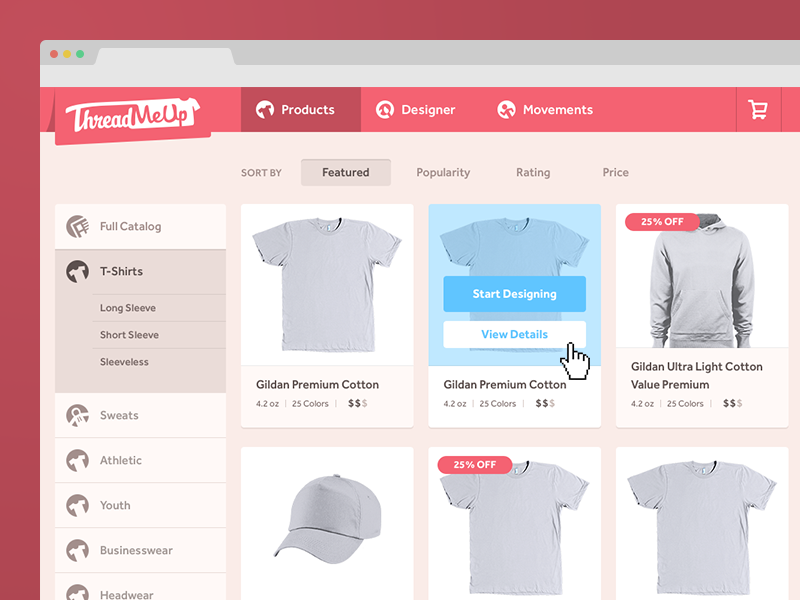This screenshot has height=600, width=800.
Task: Sort products by Price
Action: 615,172
